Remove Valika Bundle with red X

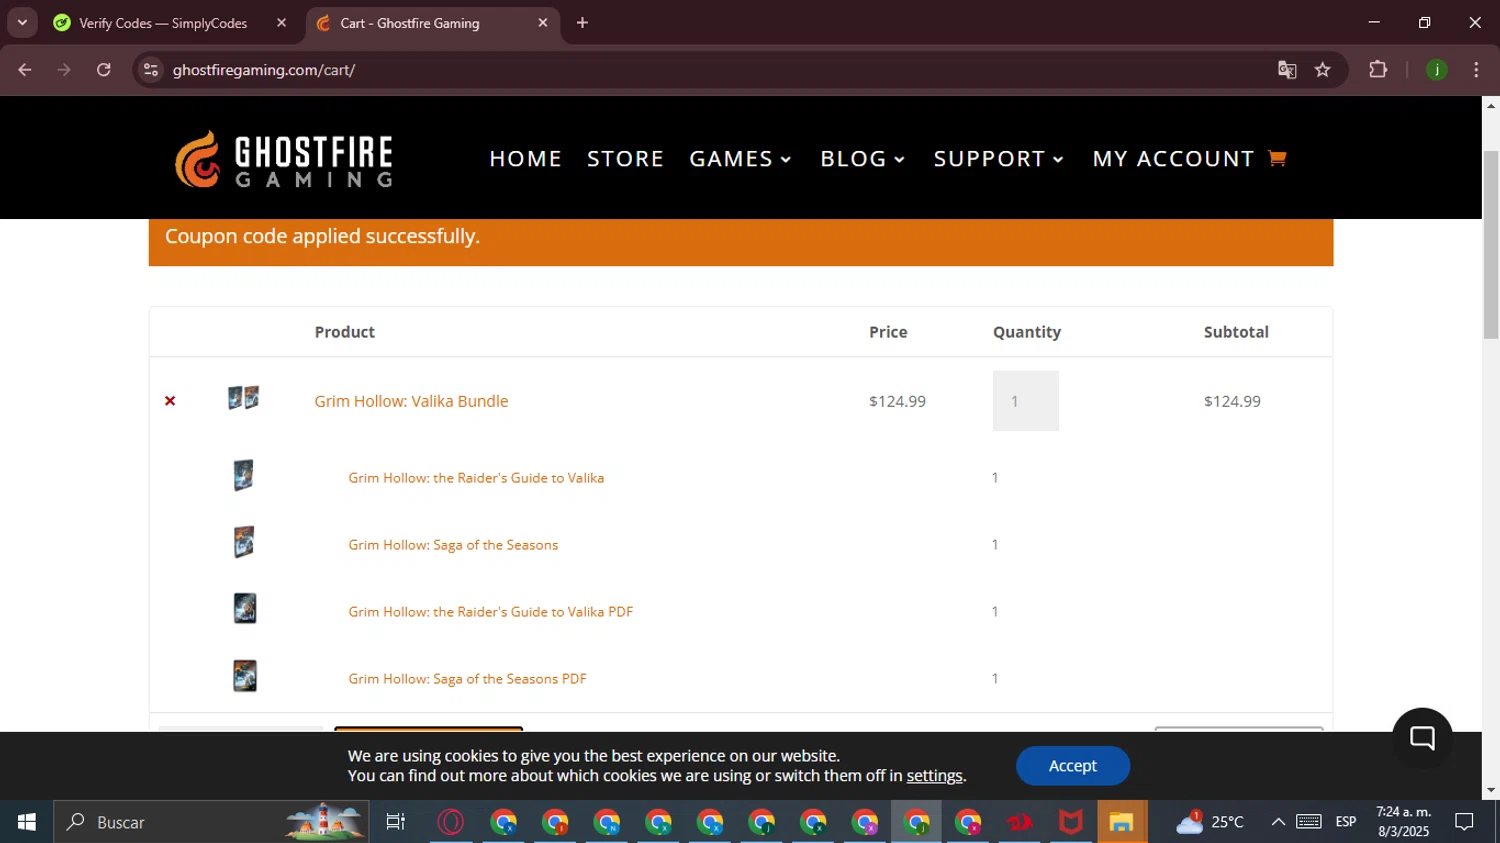tap(170, 401)
